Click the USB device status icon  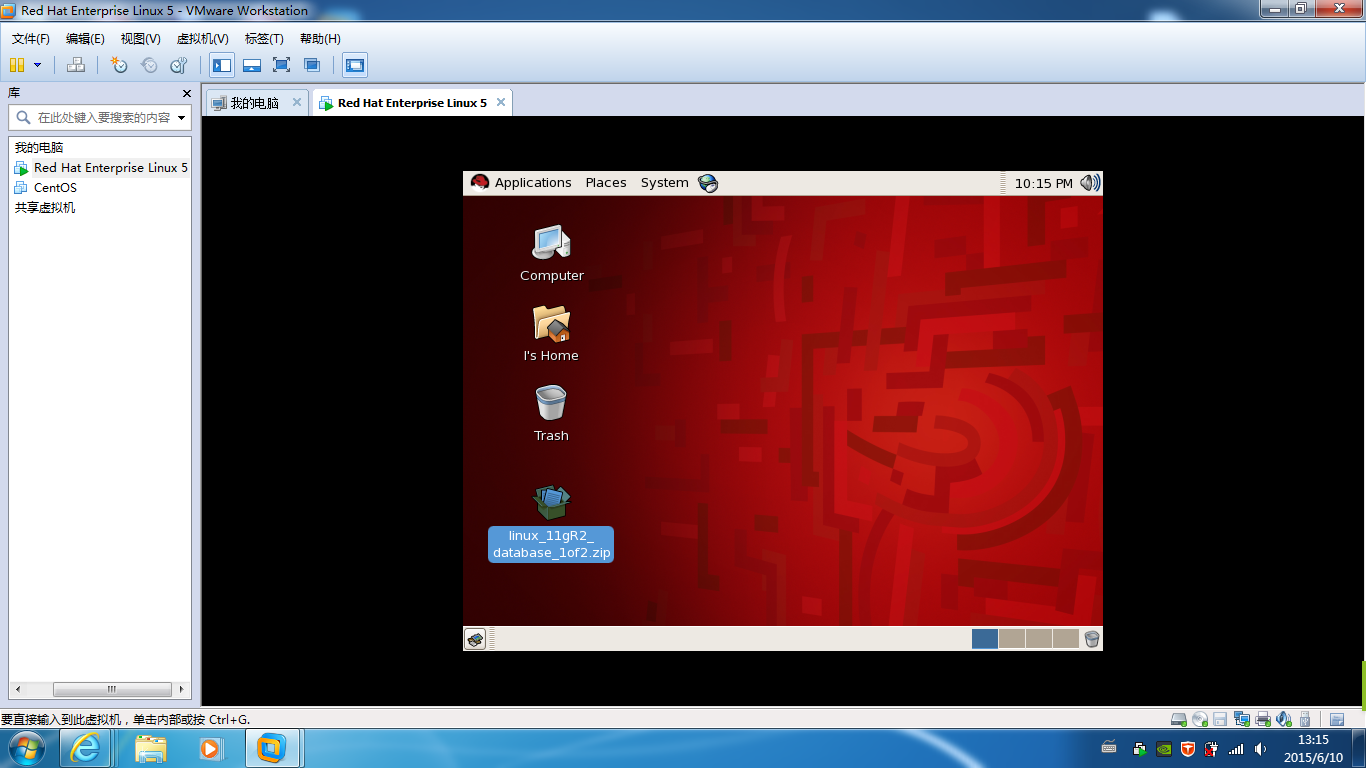tap(1305, 719)
